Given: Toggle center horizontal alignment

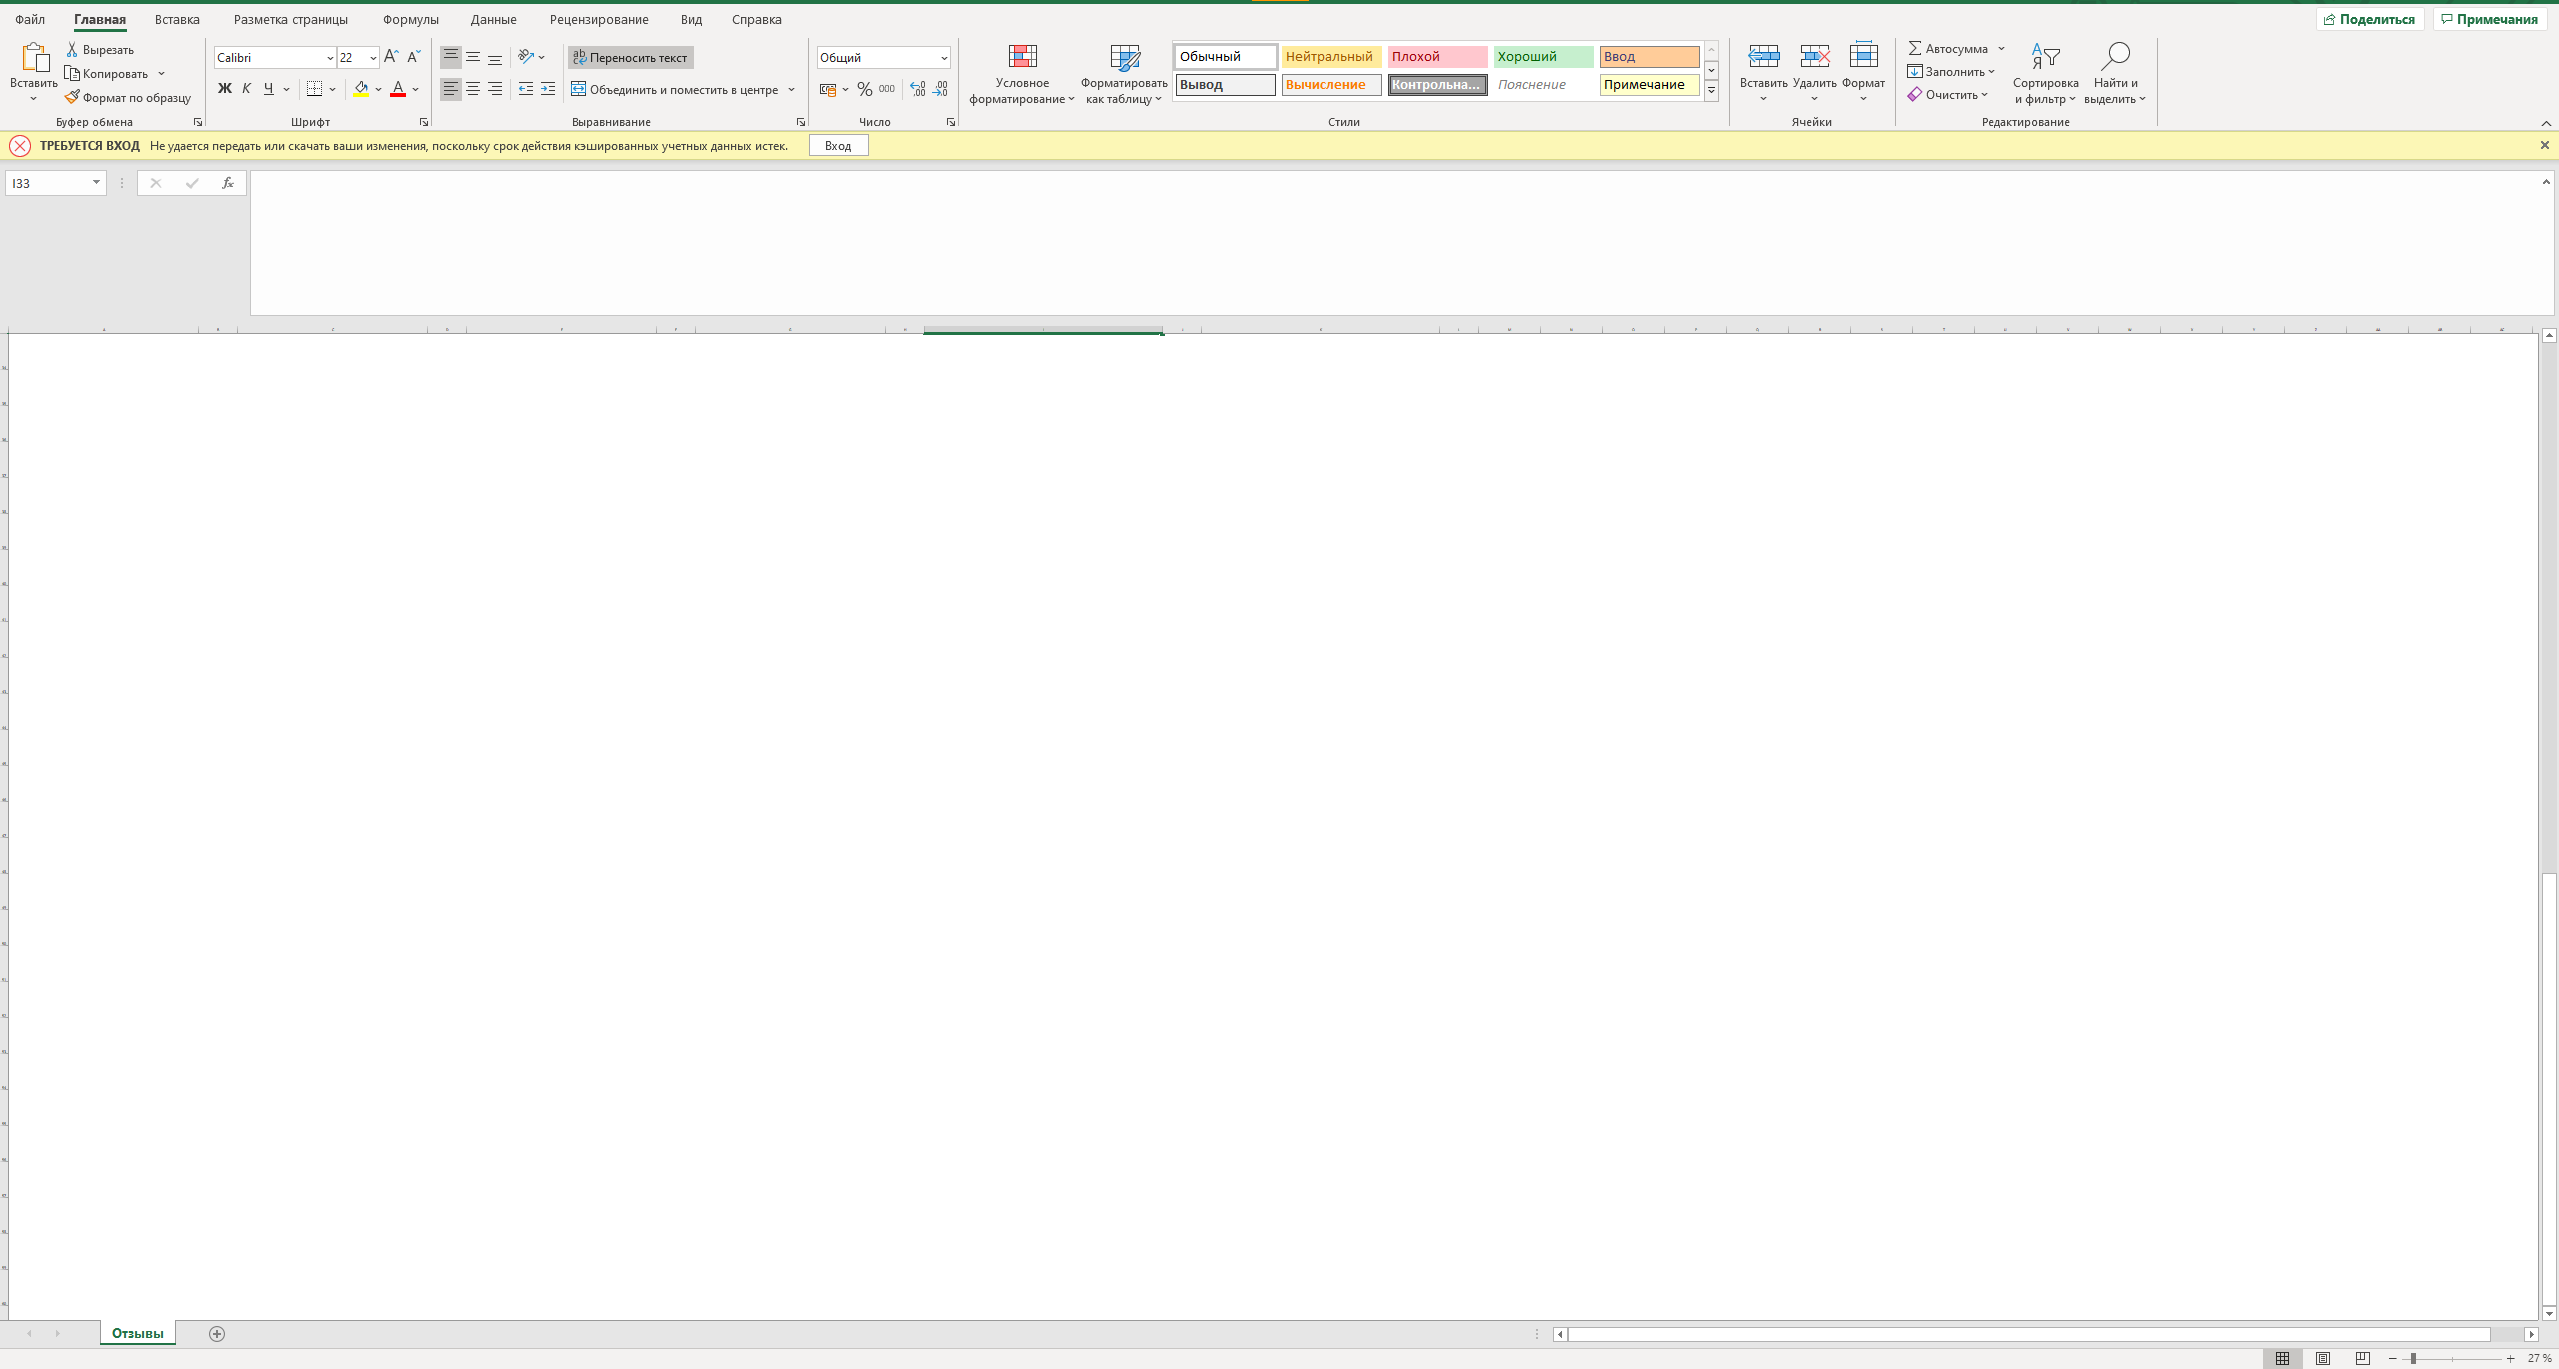Looking at the screenshot, I should [473, 89].
